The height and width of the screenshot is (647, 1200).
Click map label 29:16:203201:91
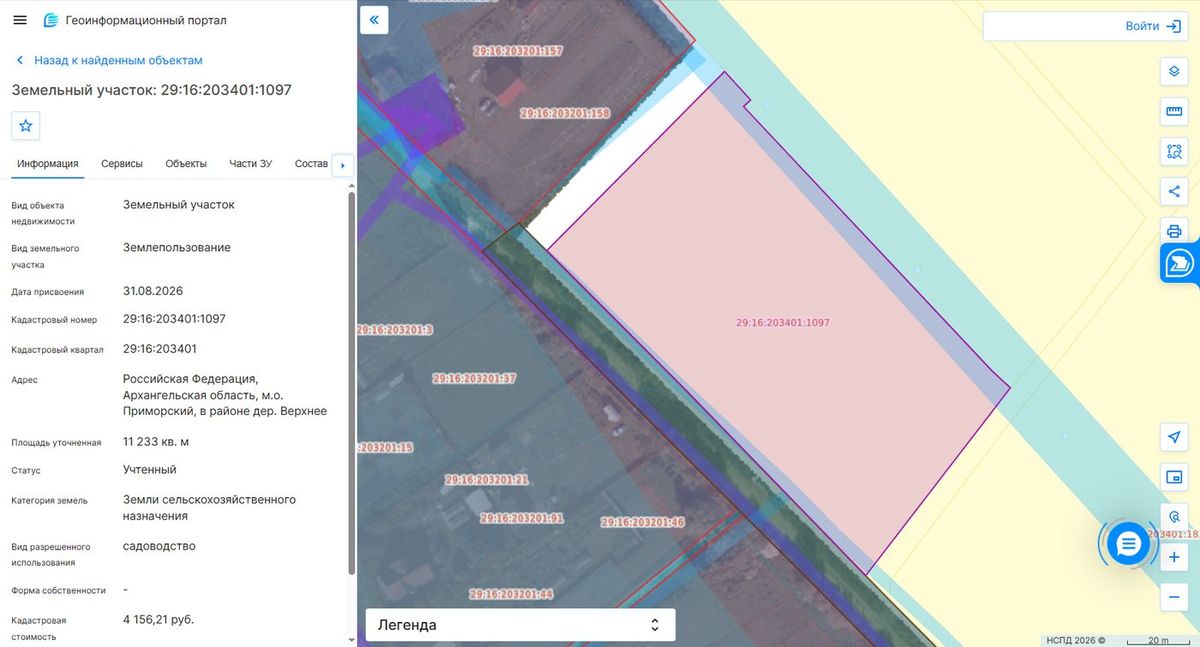coord(522,518)
